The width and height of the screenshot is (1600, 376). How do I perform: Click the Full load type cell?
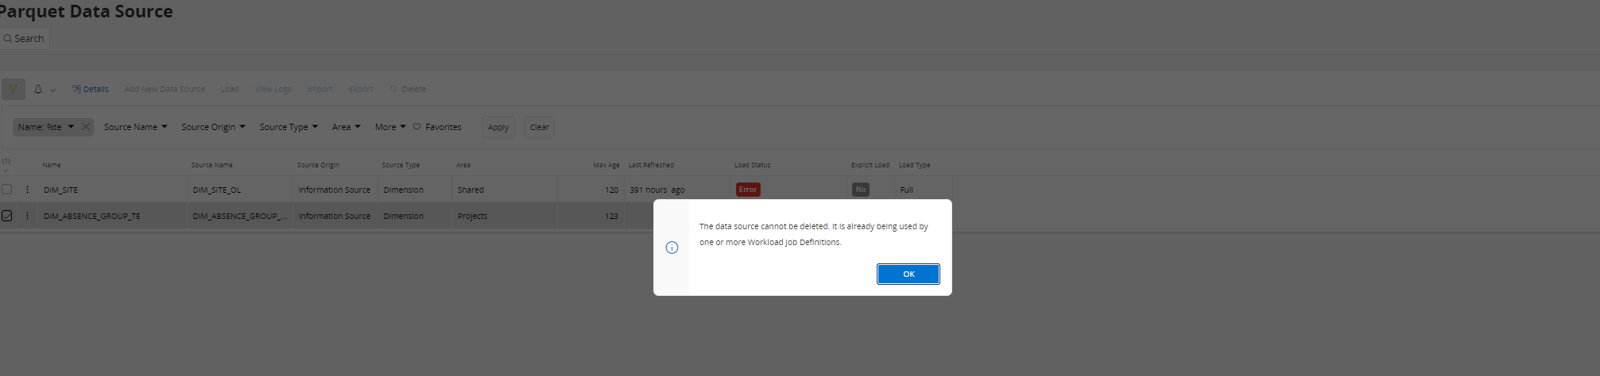coord(906,190)
